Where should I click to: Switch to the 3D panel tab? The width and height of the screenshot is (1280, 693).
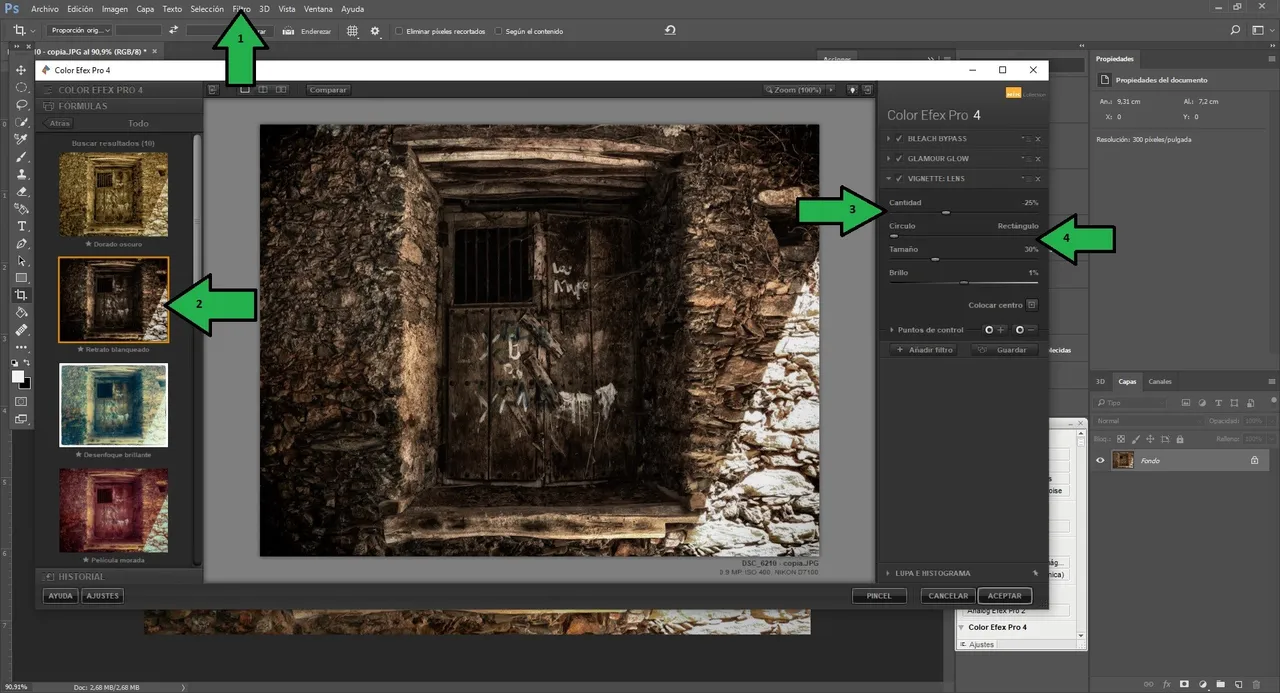tap(1100, 382)
